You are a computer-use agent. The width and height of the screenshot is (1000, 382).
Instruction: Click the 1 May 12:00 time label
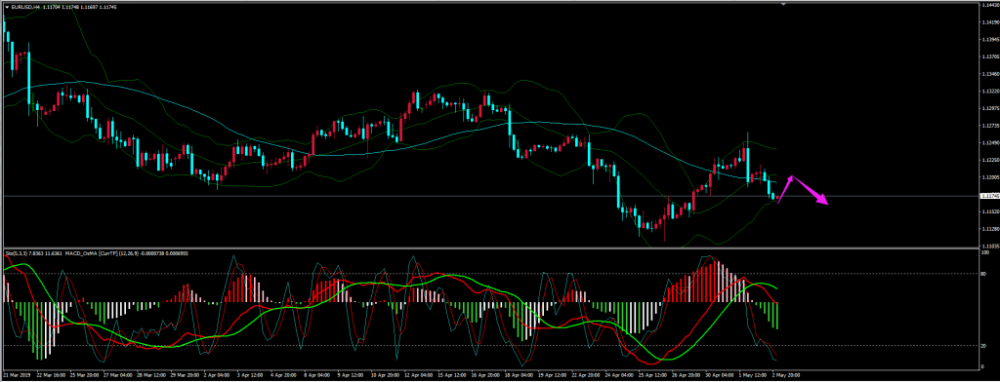pos(753,374)
